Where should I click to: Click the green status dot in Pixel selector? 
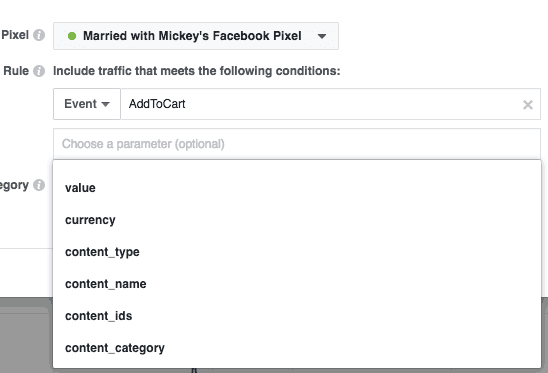click(x=72, y=36)
